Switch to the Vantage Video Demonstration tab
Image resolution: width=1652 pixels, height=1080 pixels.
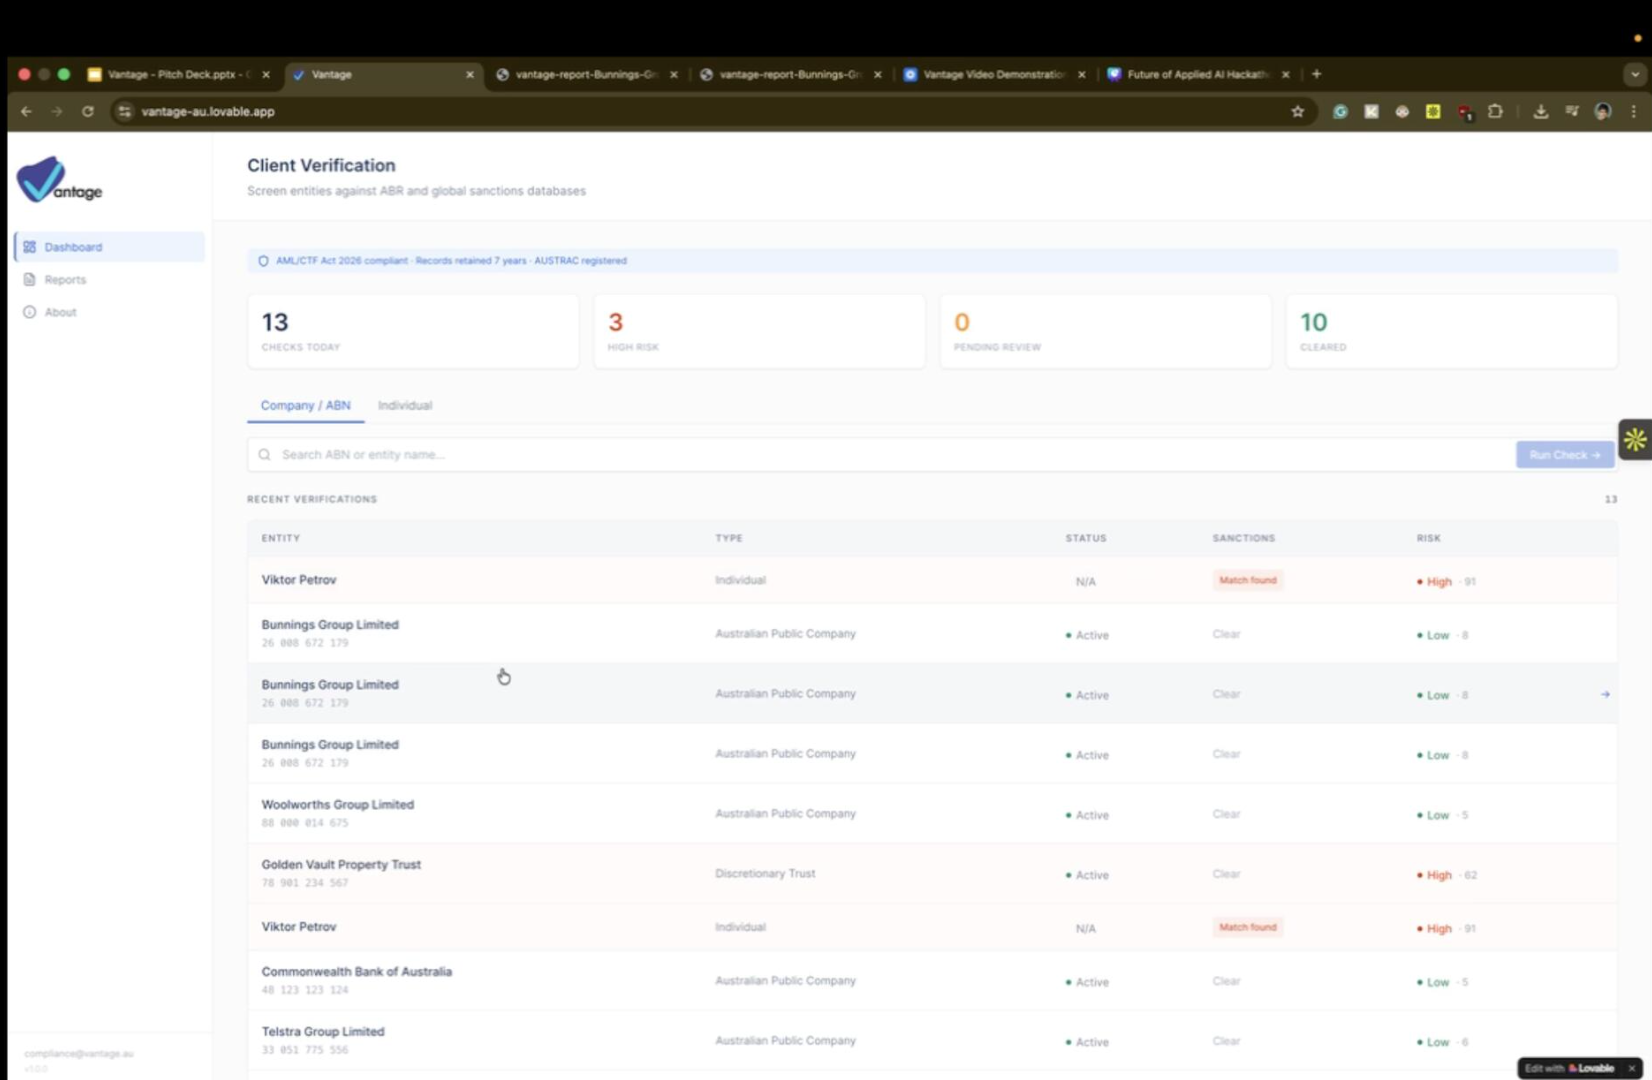996,74
